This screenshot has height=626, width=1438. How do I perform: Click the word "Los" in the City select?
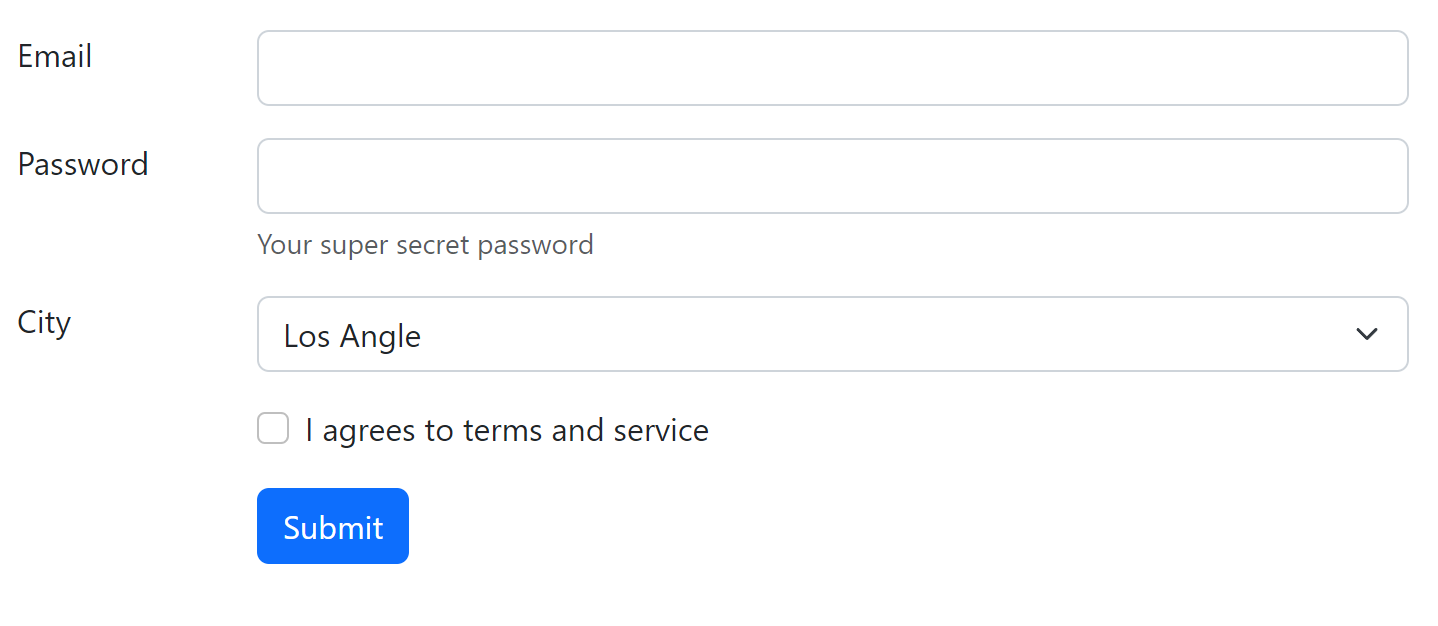(306, 336)
